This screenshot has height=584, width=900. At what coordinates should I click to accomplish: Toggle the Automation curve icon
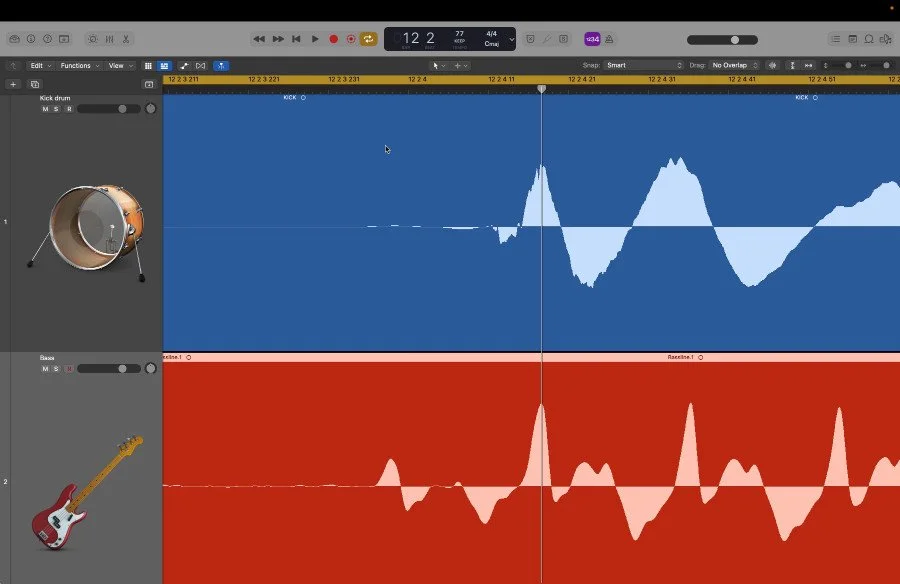point(184,66)
